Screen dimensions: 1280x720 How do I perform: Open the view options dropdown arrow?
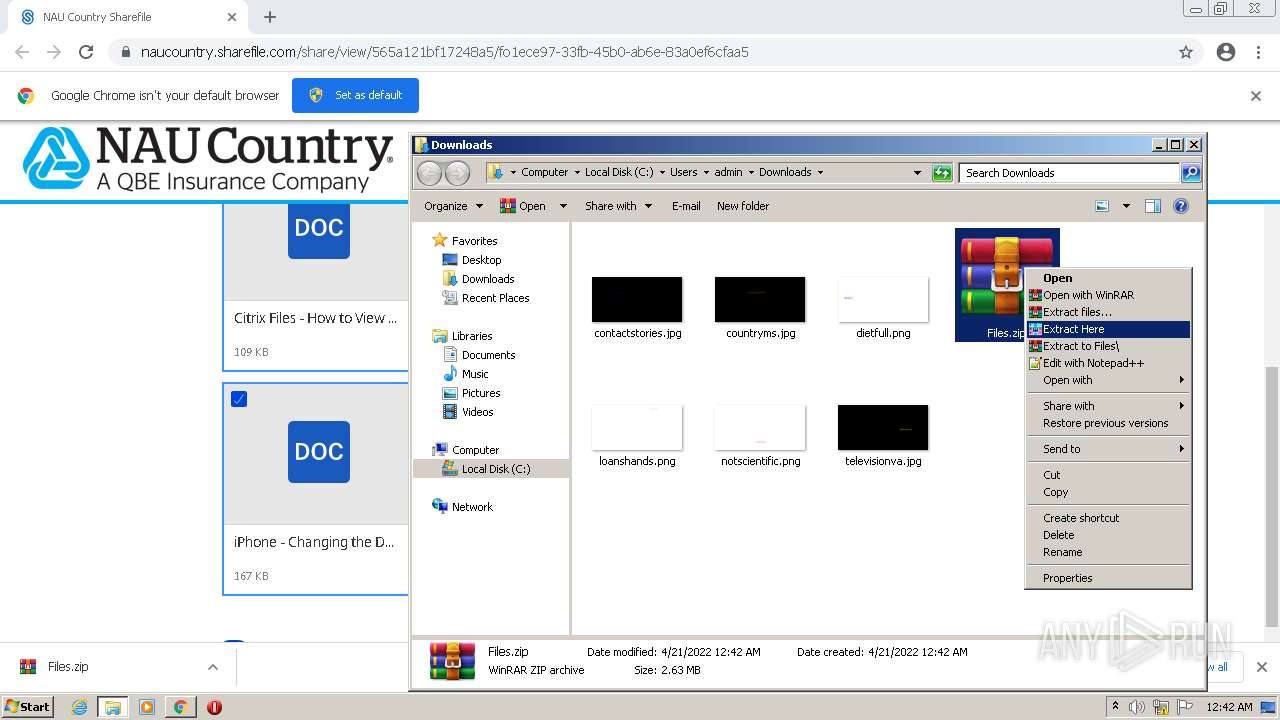pyautogui.click(x=1126, y=206)
